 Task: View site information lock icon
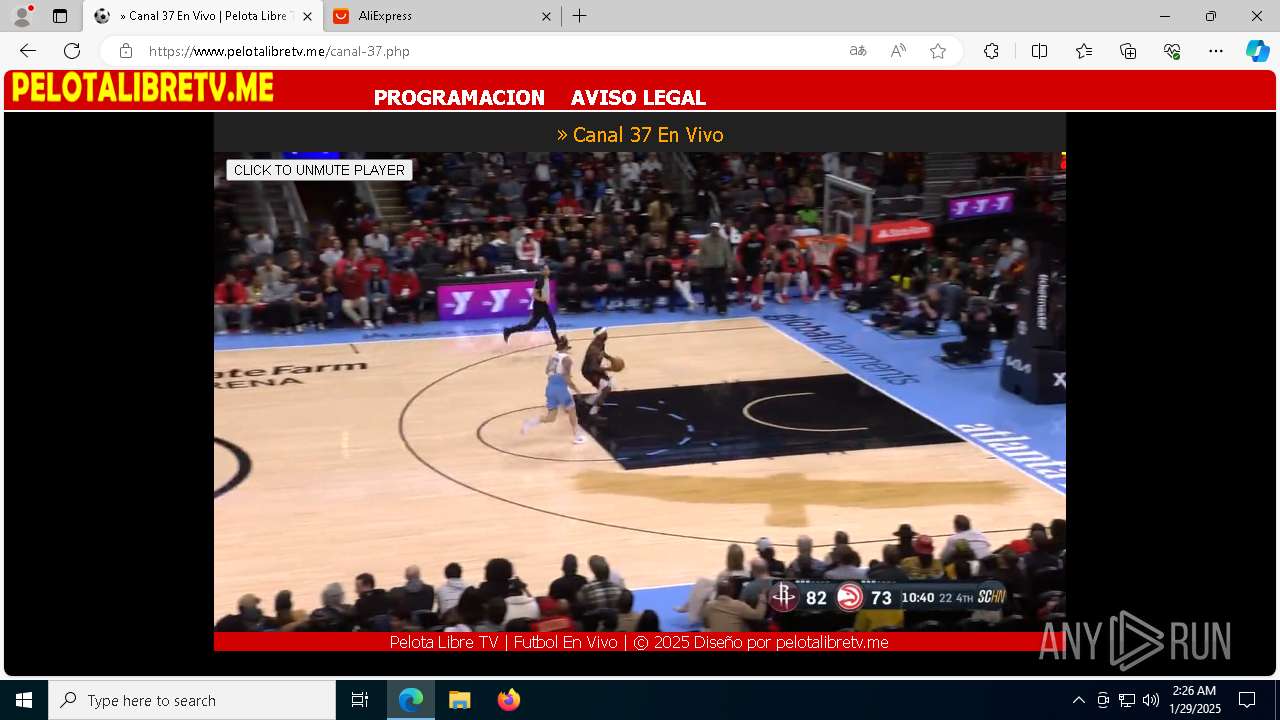(x=125, y=51)
